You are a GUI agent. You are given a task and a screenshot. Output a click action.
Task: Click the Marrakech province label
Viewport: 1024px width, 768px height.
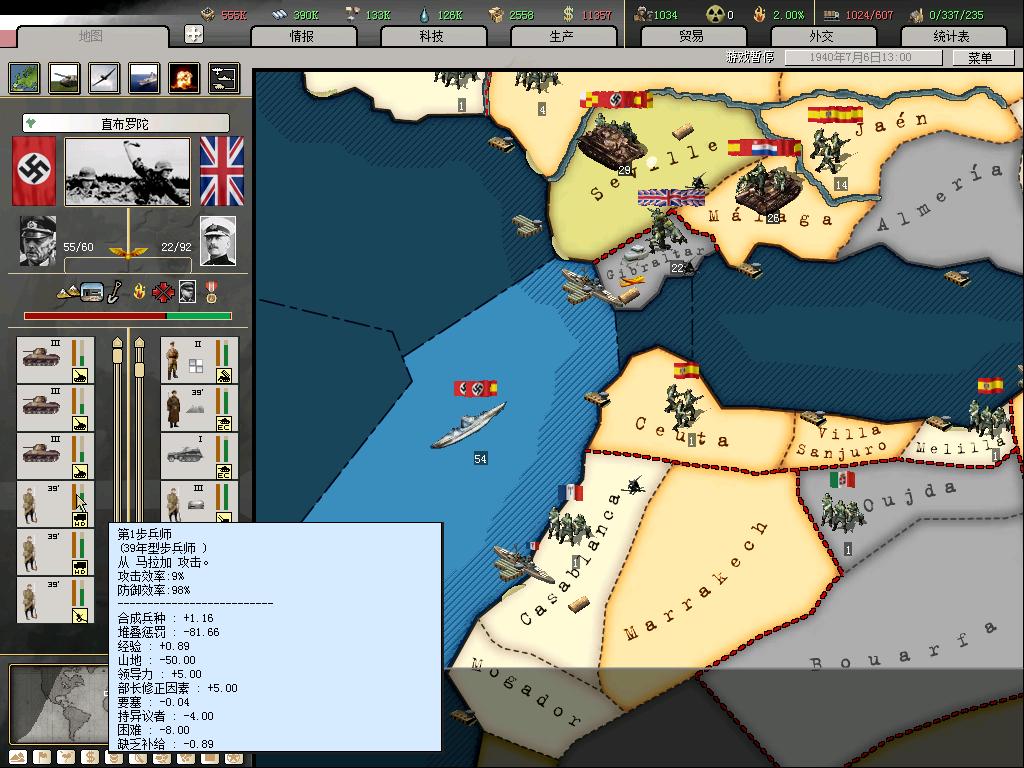tap(695, 581)
